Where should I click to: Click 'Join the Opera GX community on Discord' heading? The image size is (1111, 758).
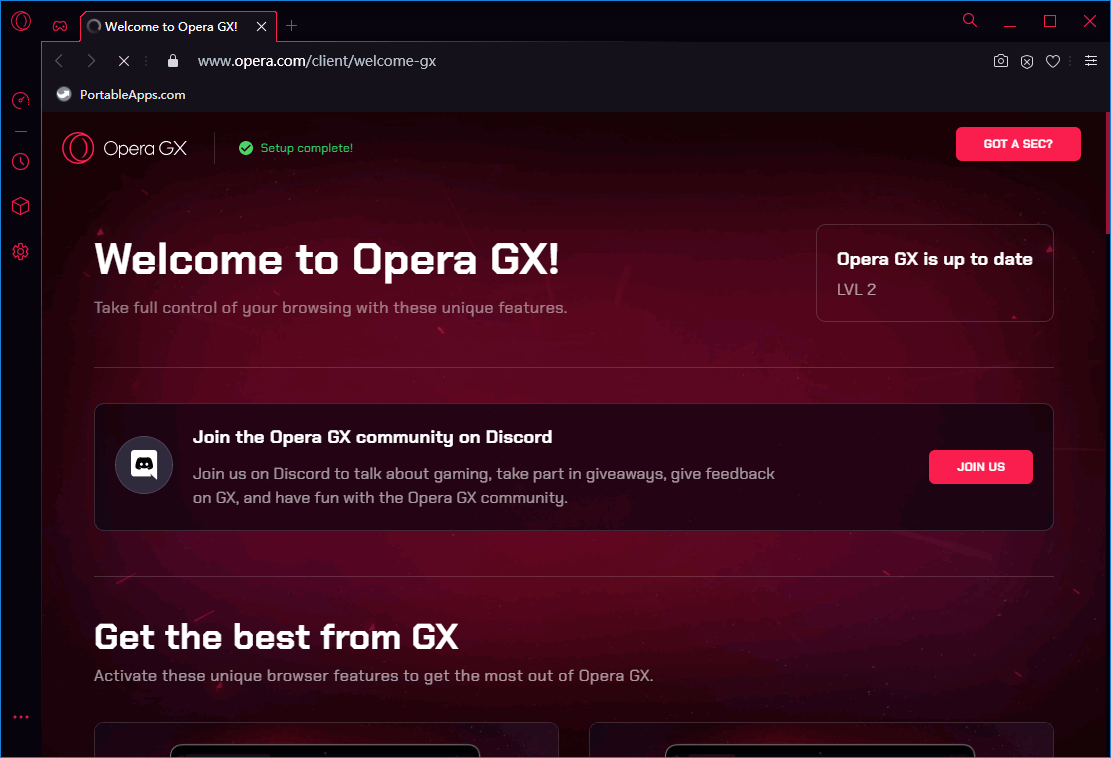[372, 437]
